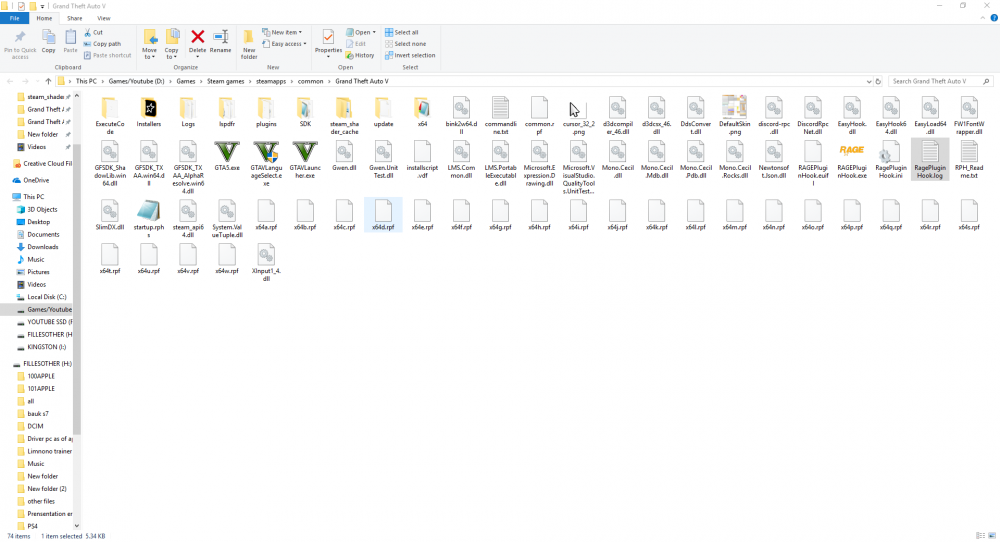The height and width of the screenshot is (542, 1000).
Task: Click the red Delete icon in the ribbon
Action: (198, 39)
